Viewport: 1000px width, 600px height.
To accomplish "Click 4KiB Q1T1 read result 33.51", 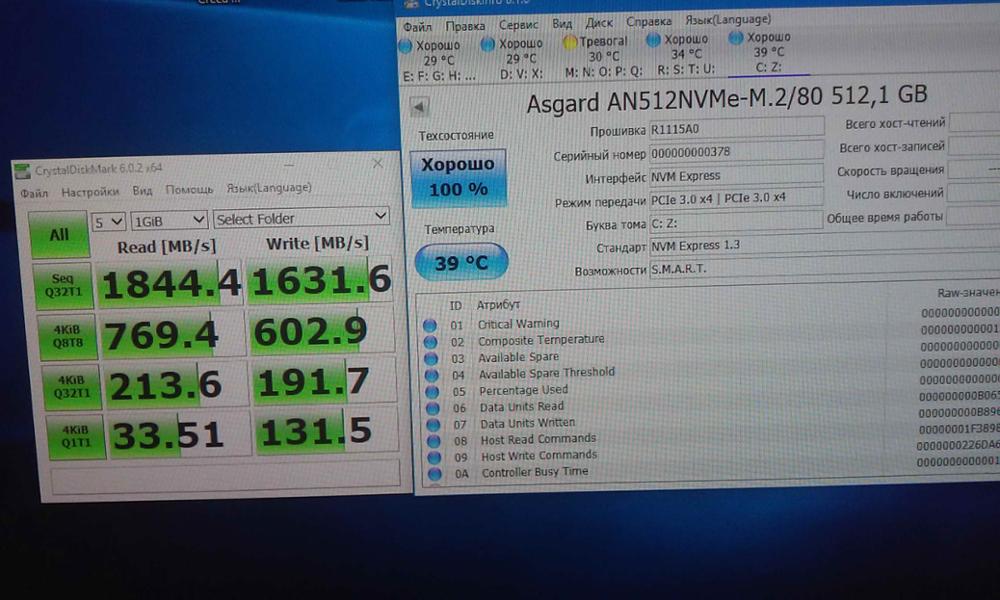I will coord(179,435).
